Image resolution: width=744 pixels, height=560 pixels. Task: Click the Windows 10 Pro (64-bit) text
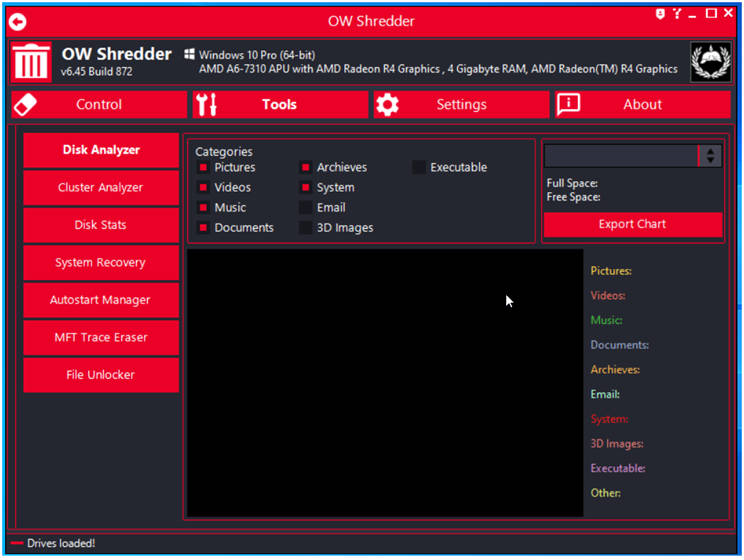pyautogui.click(x=257, y=55)
